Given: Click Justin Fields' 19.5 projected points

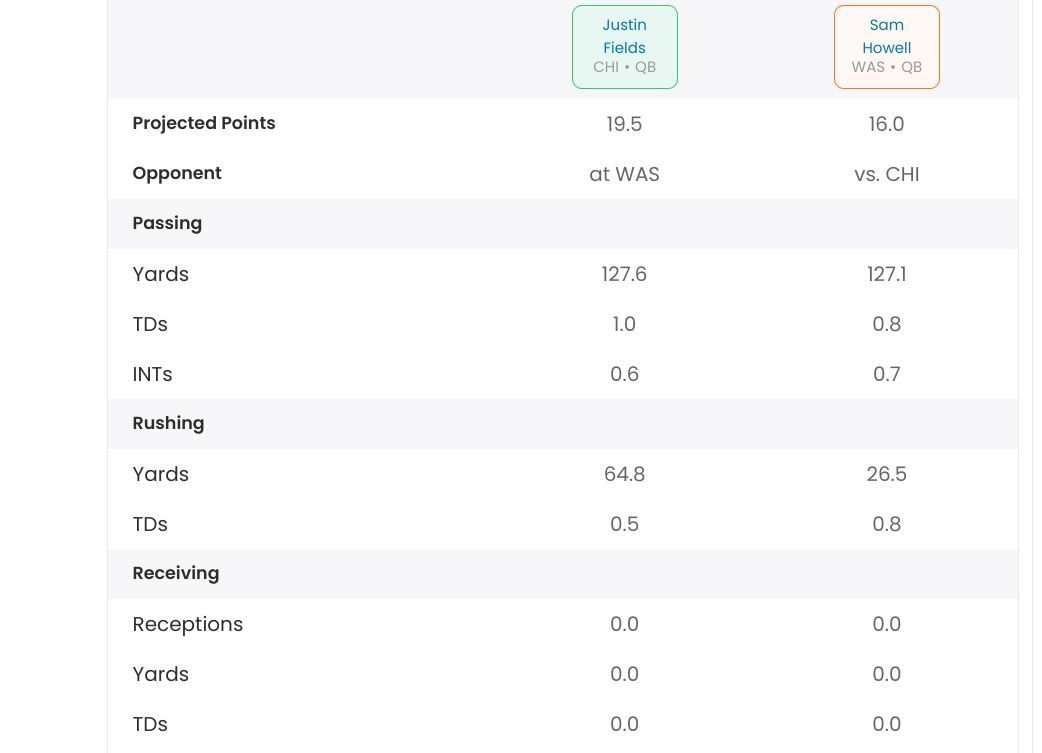Looking at the screenshot, I should pos(624,124).
